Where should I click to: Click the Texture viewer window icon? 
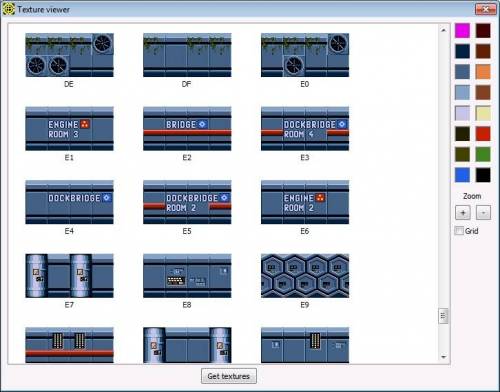[x=8, y=9]
